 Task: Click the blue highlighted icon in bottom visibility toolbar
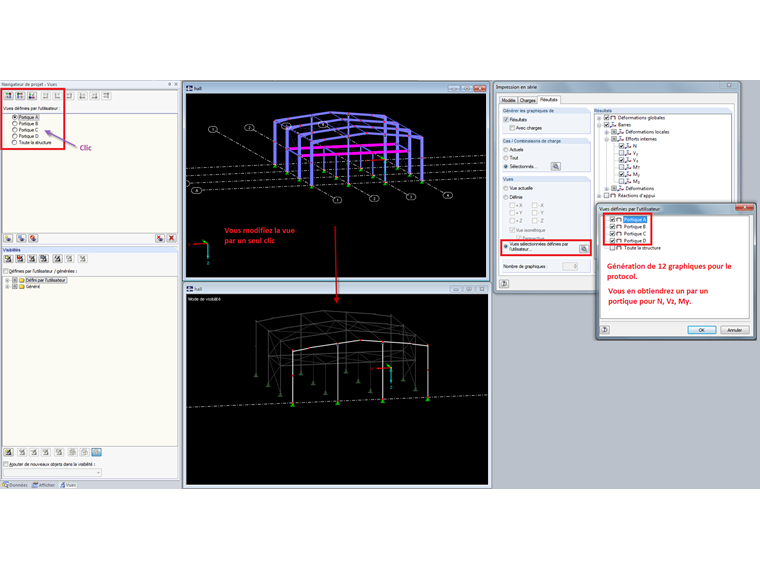click(x=96, y=452)
